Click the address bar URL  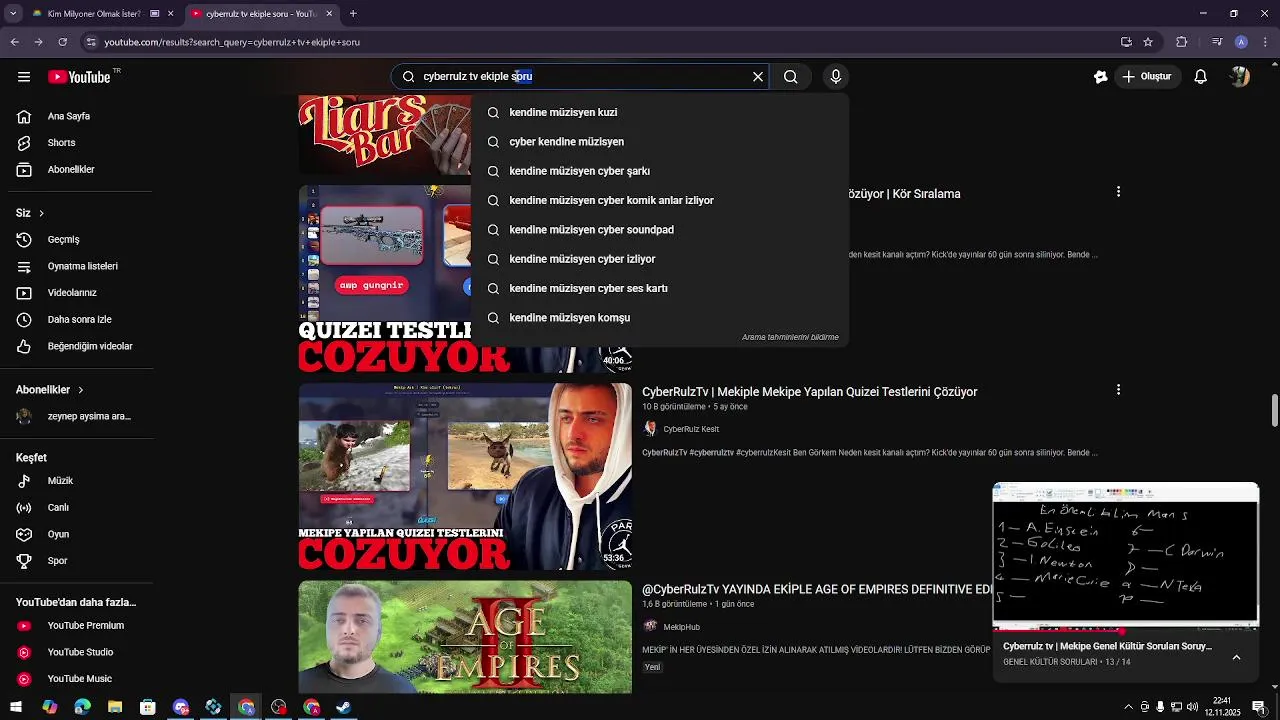[232, 42]
